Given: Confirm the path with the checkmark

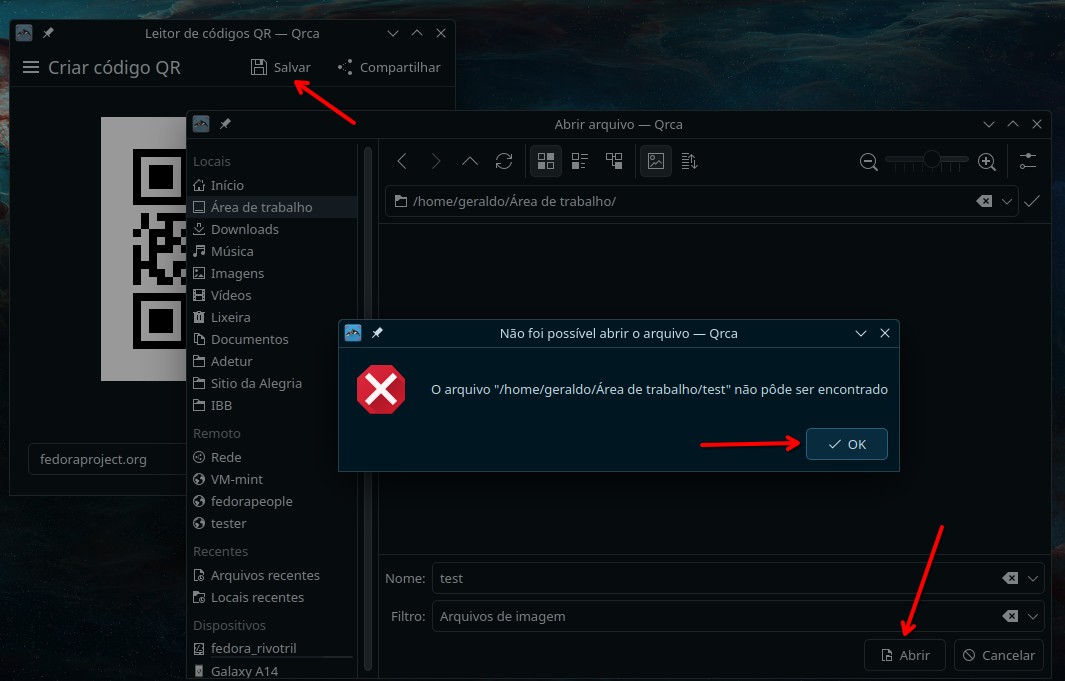Looking at the screenshot, I should click(1032, 201).
